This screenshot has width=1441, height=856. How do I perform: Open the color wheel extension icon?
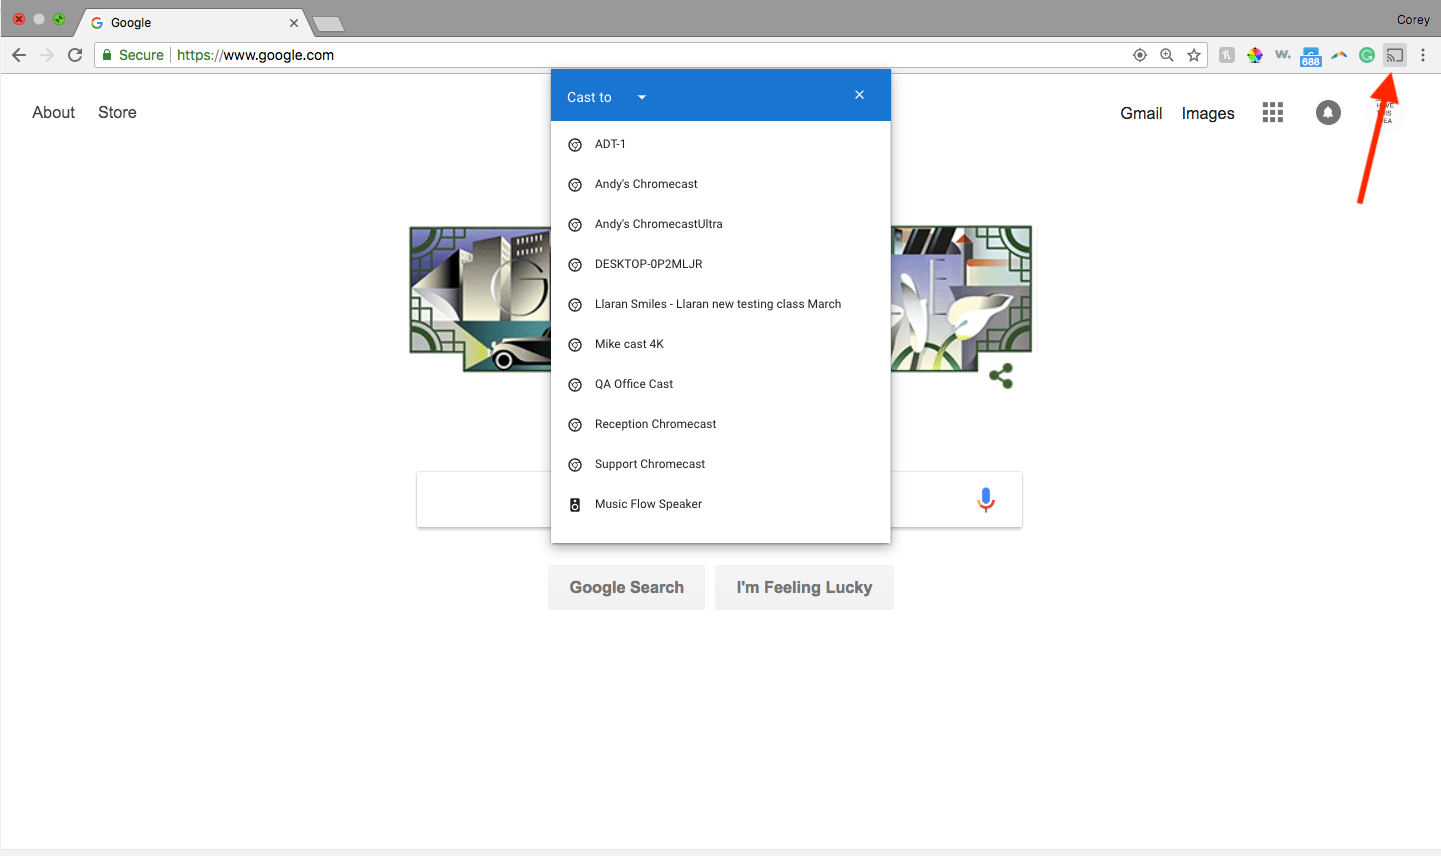(x=1255, y=55)
